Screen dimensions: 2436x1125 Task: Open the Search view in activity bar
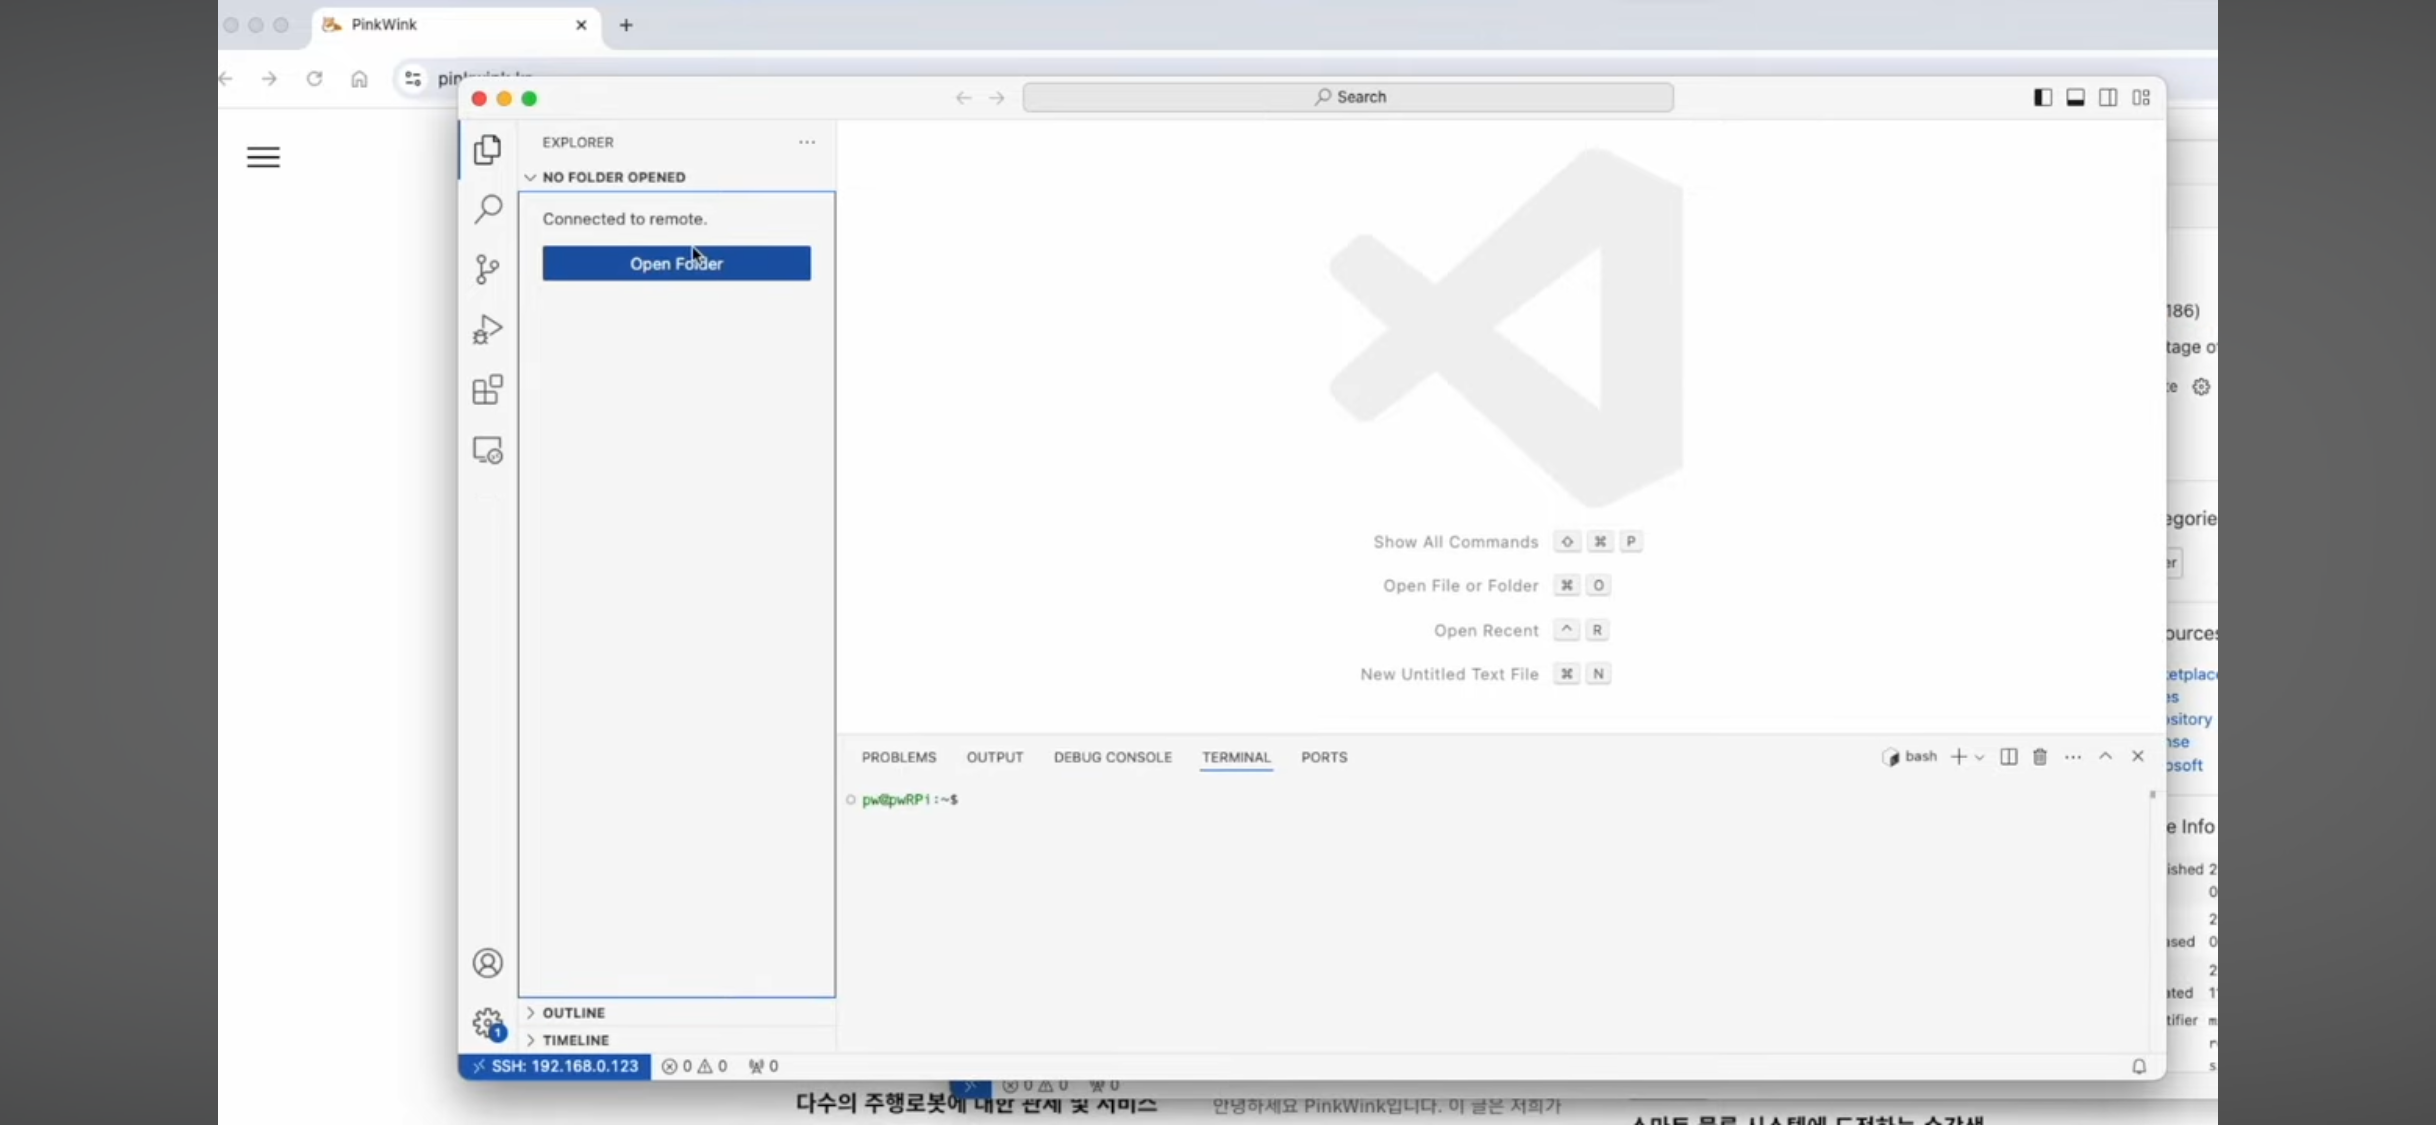(x=488, y=209)
